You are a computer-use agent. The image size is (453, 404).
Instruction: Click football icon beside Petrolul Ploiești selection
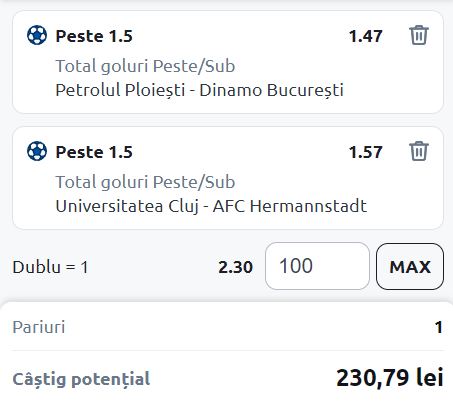click(x=37, y=35)
